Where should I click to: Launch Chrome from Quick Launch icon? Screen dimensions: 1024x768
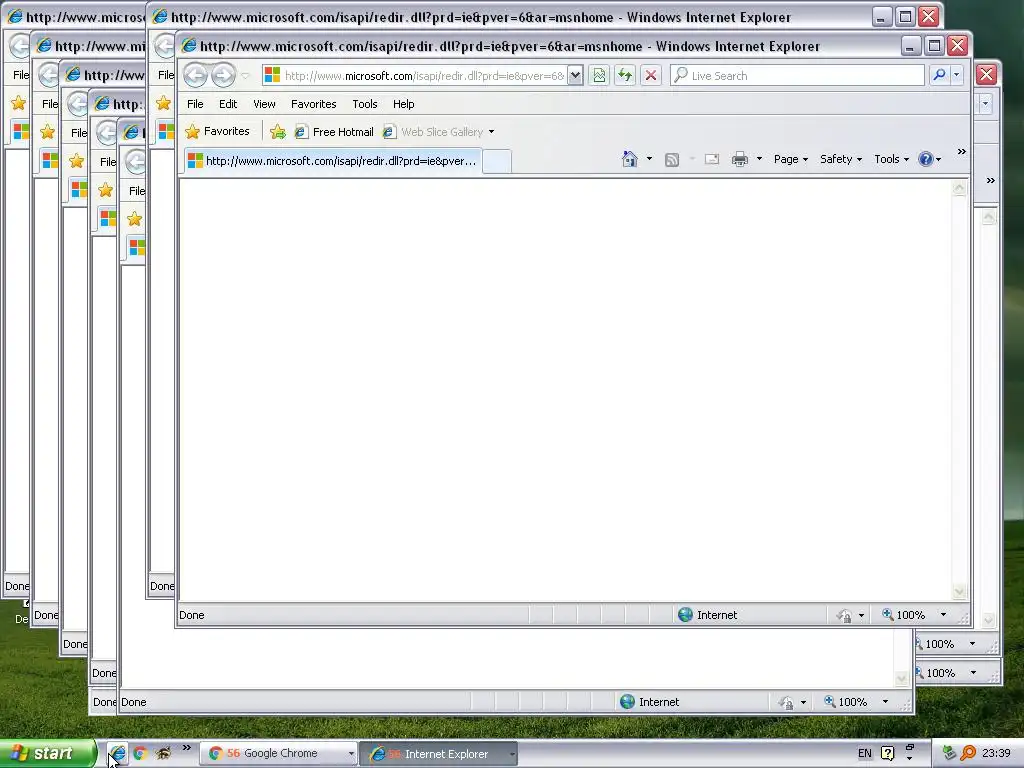pos(139,753)
